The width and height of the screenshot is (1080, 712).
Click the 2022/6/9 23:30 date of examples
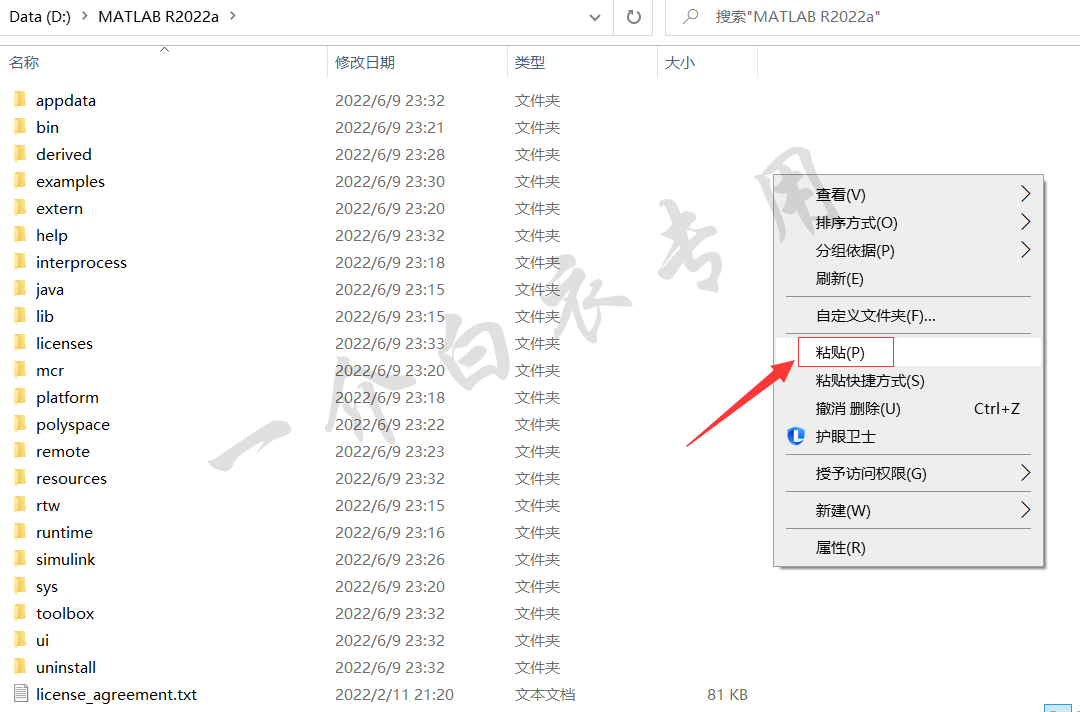click(x=390, y=181)
